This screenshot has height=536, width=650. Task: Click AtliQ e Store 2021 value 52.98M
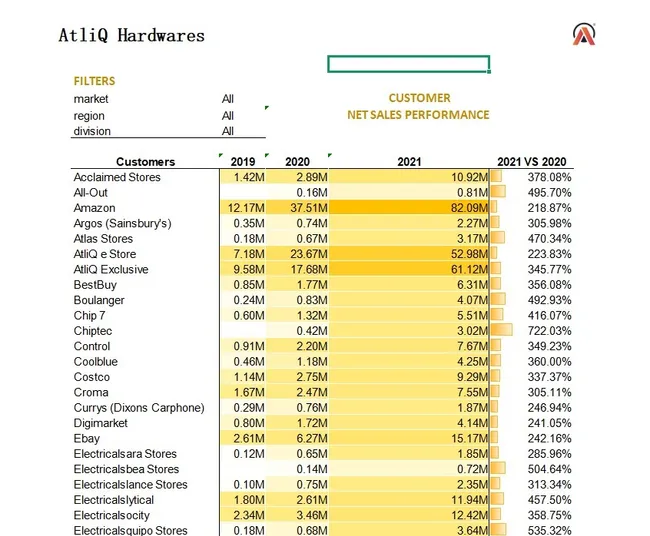[469, 254]
